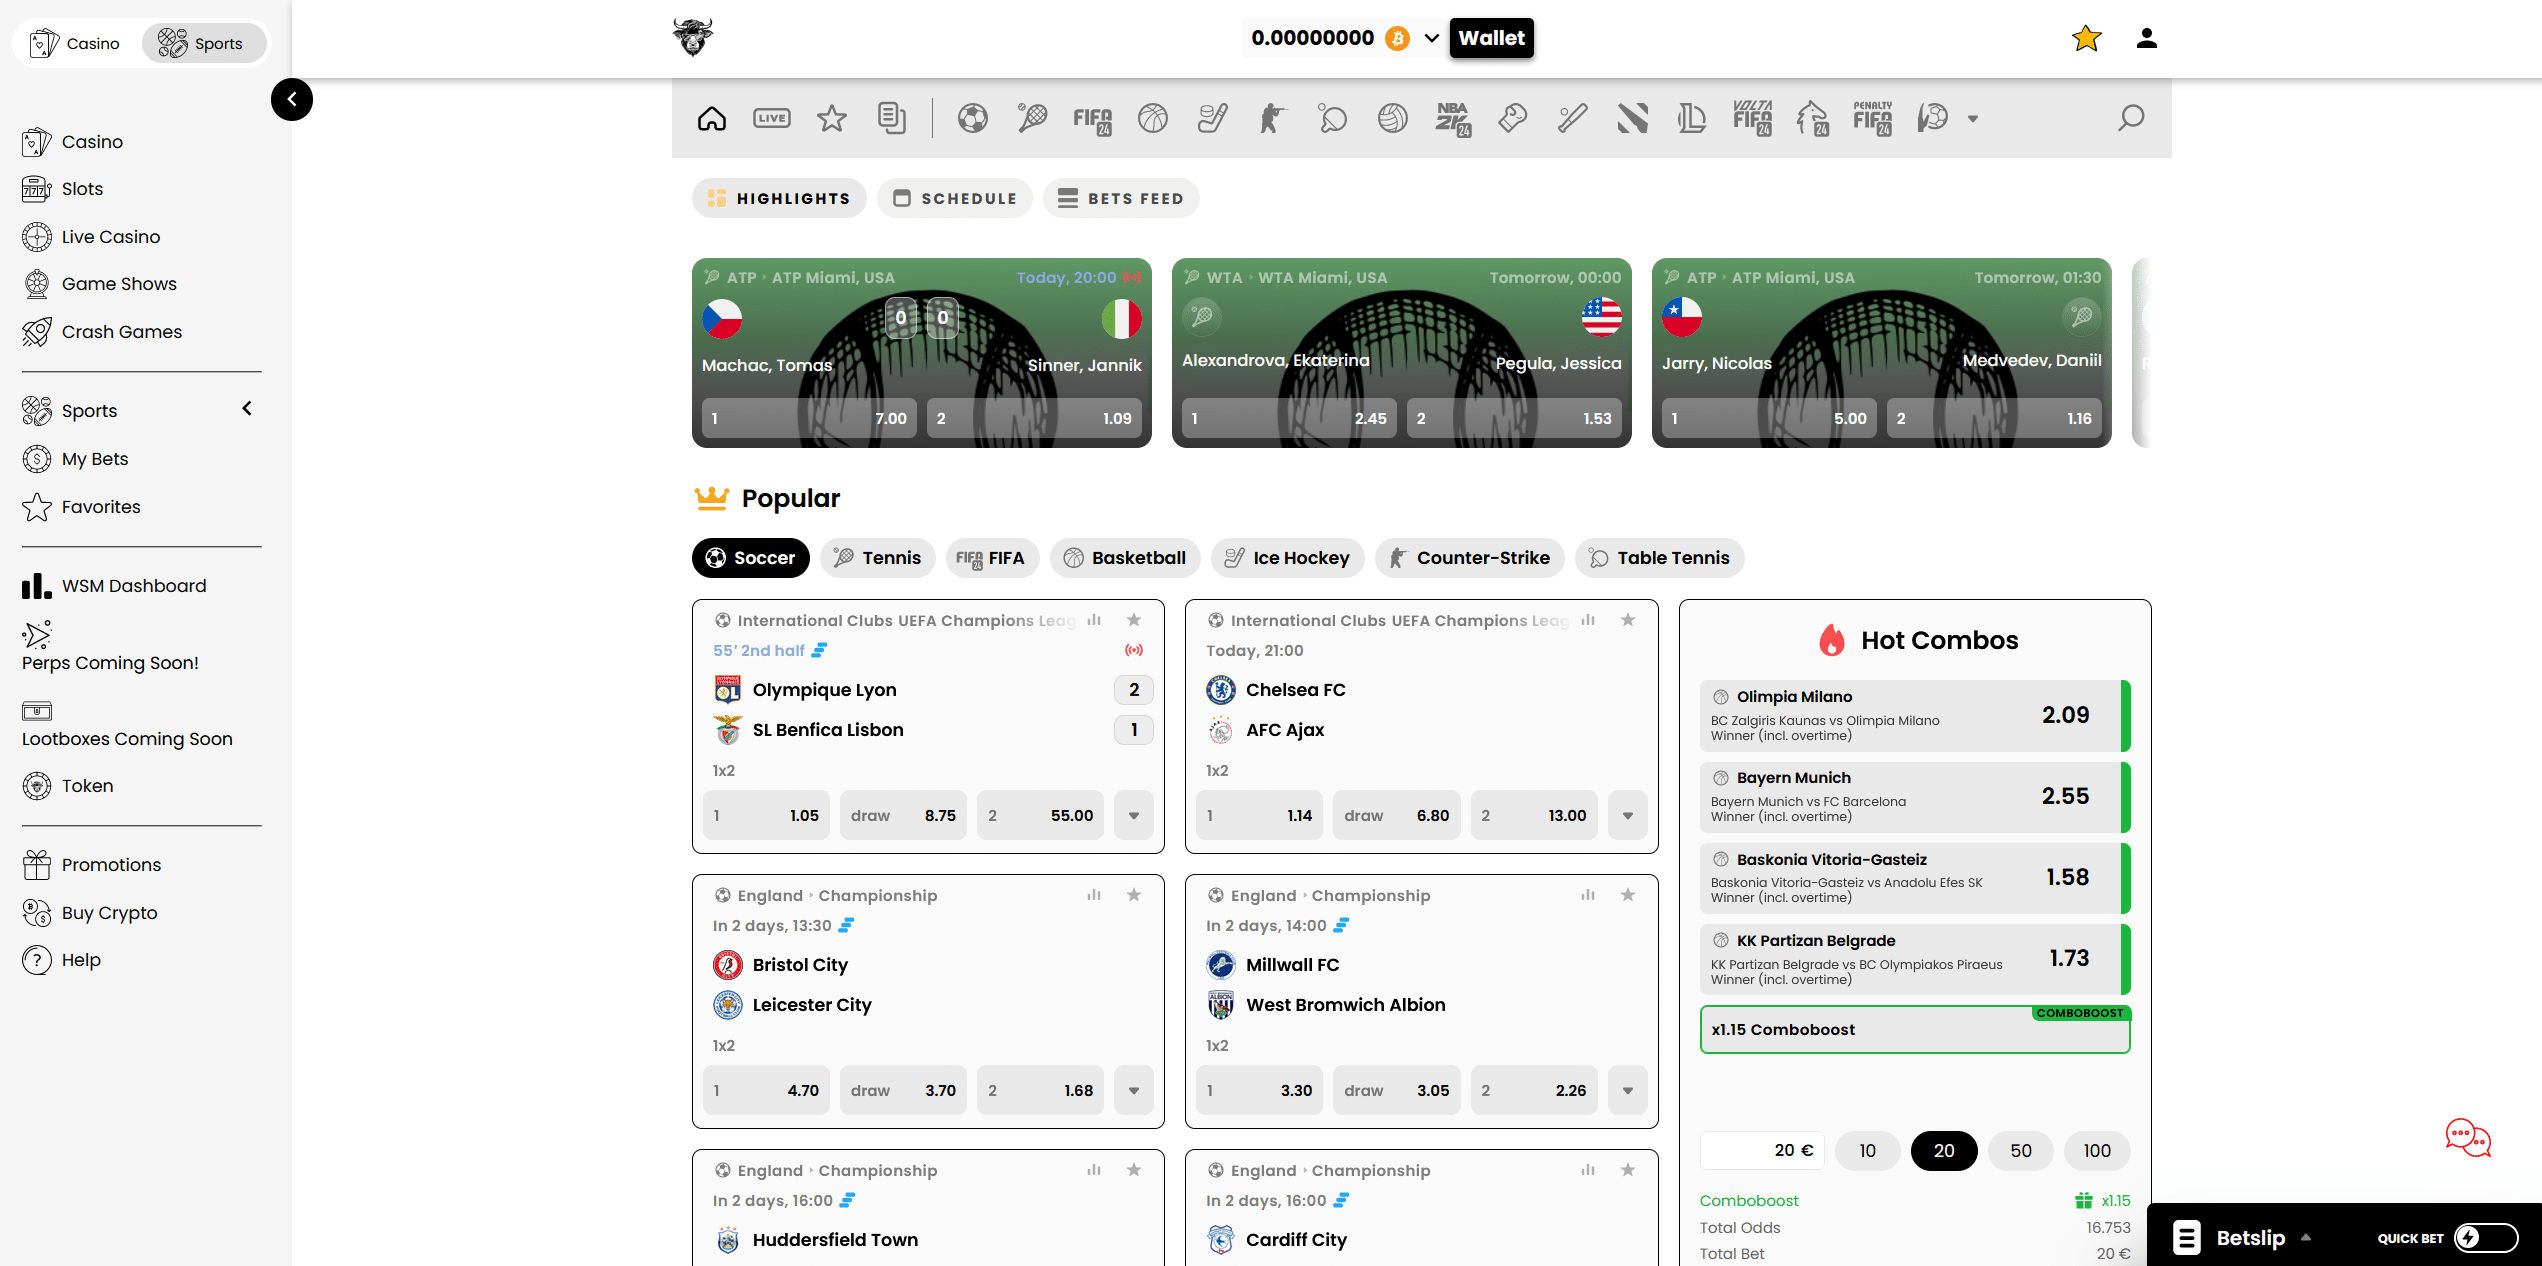Select the 50 stake amount option
The image size is (2542, 1266).
(x=2020, y=1151)
